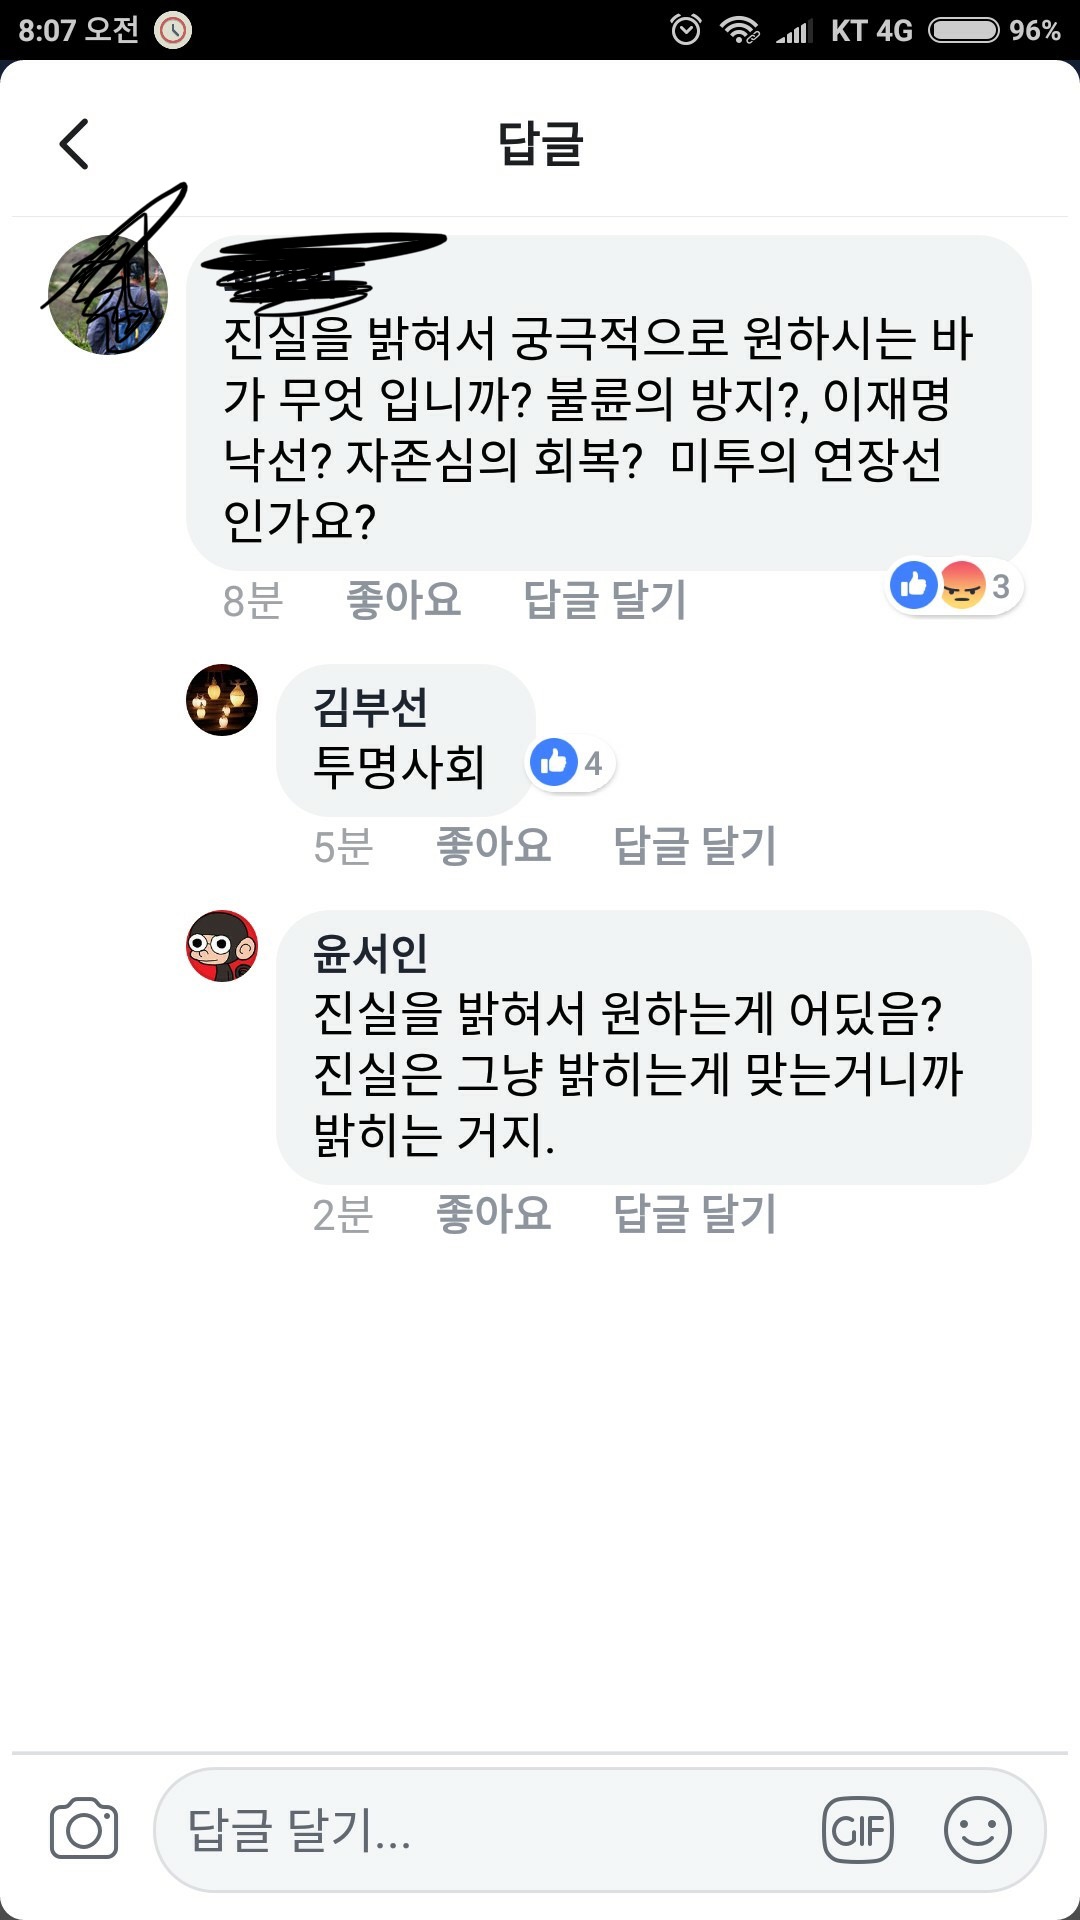Like 윤서인's reply
The height and width of the screenshot is (1920, 1080).
[x=493, y=1214]
